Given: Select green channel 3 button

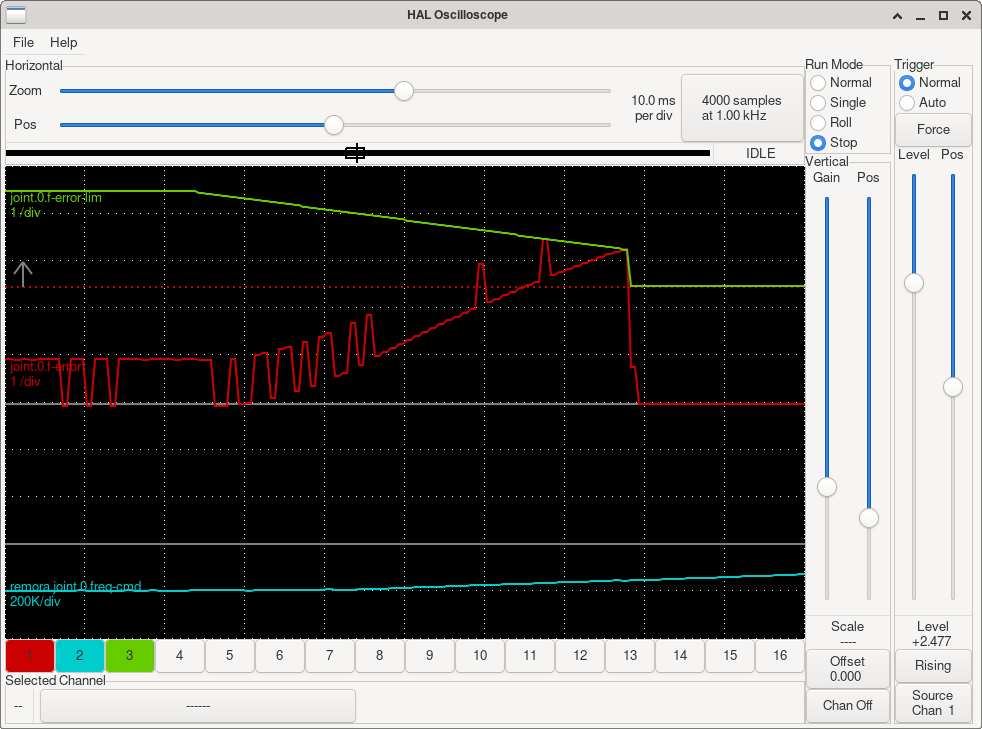Looking at the screenshot, I should point(130,656).
